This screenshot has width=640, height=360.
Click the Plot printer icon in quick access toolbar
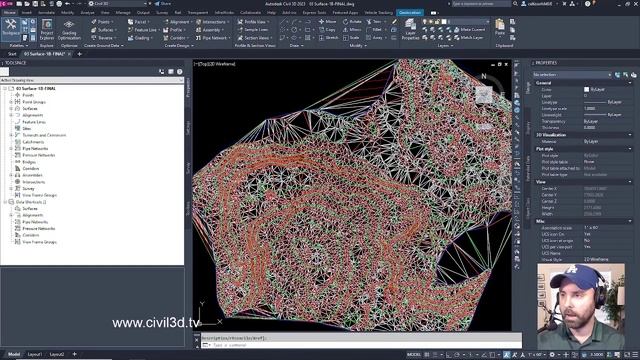(60, 4)
